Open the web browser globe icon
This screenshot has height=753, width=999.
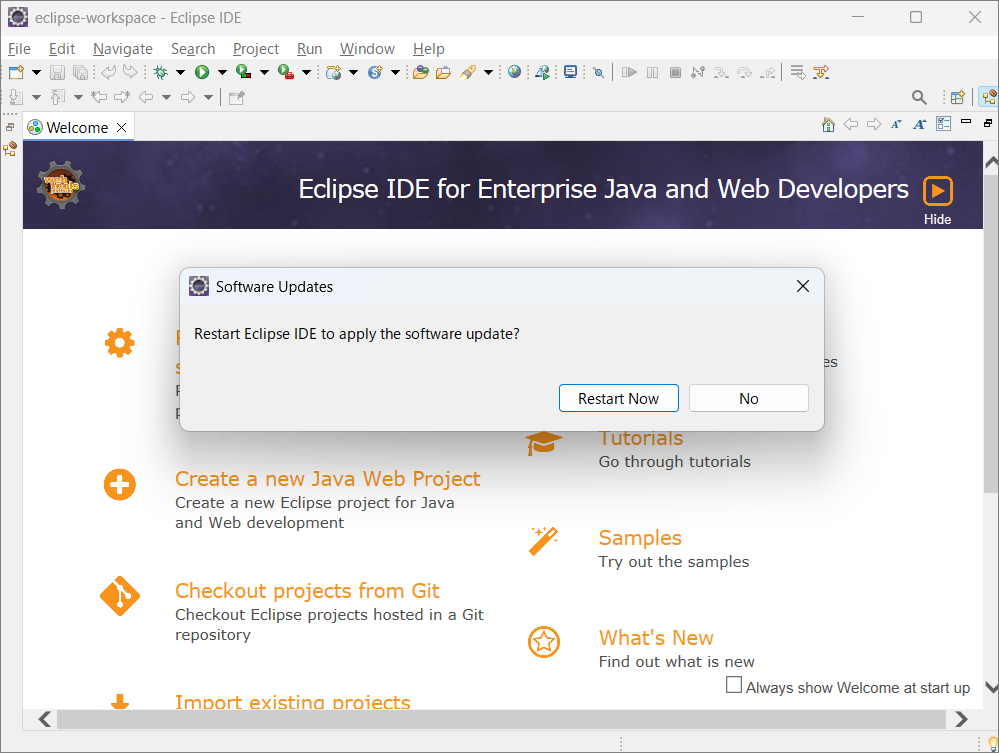click(515, 72)
